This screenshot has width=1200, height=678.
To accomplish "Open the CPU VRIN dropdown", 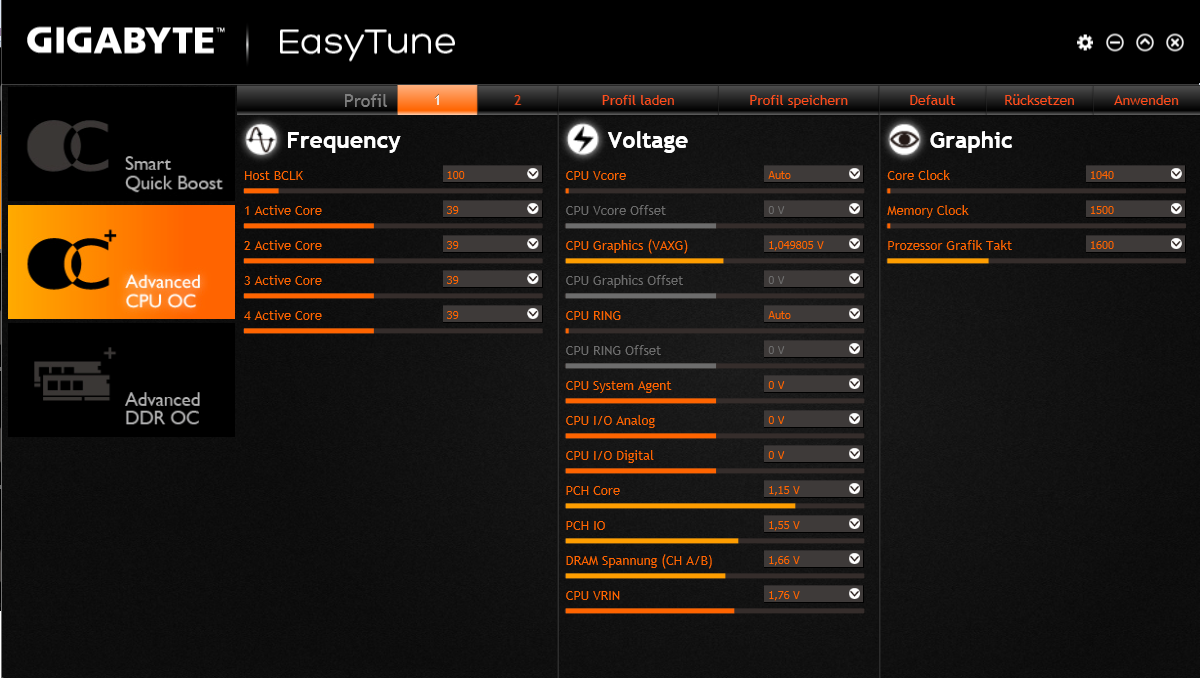I will pyautogui.click(x=813, y=595).
